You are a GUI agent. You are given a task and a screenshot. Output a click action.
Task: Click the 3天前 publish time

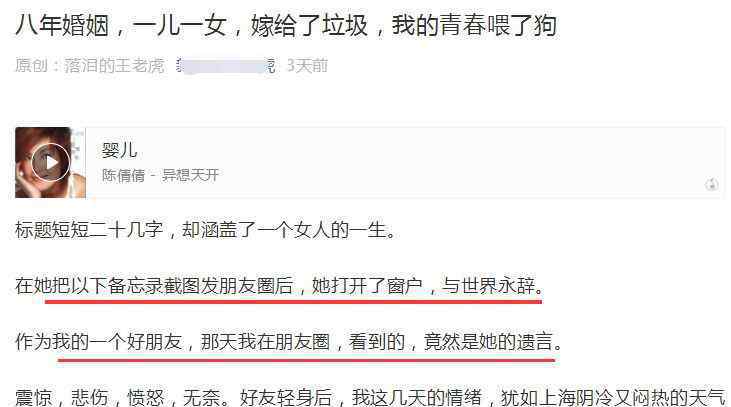(x=307, y=66)
